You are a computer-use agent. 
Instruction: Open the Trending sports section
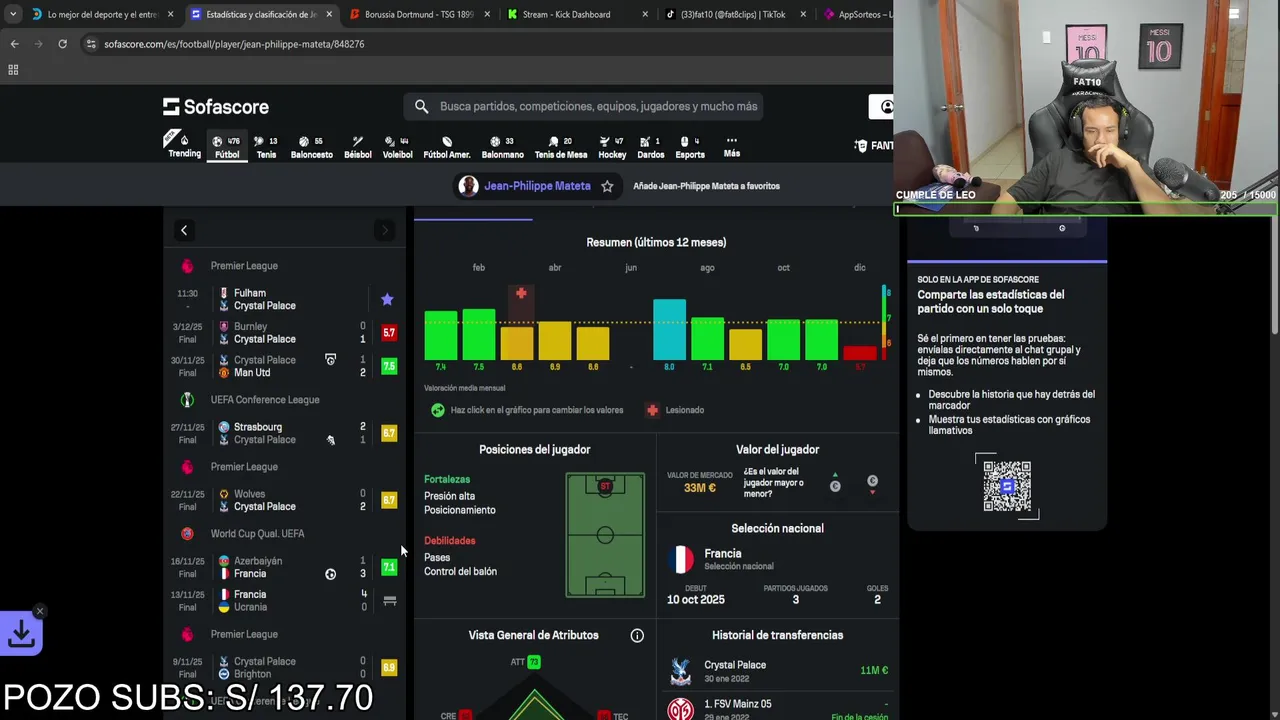pos(184,146)
